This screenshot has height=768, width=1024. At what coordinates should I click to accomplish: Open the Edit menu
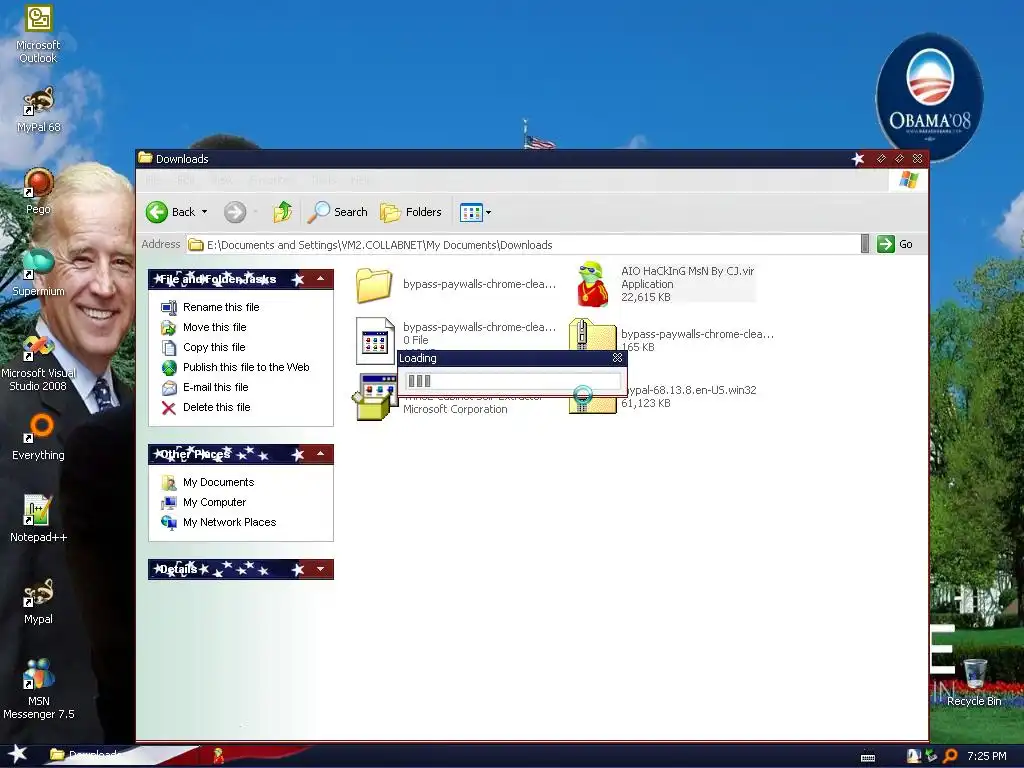(x=185, y=180)
